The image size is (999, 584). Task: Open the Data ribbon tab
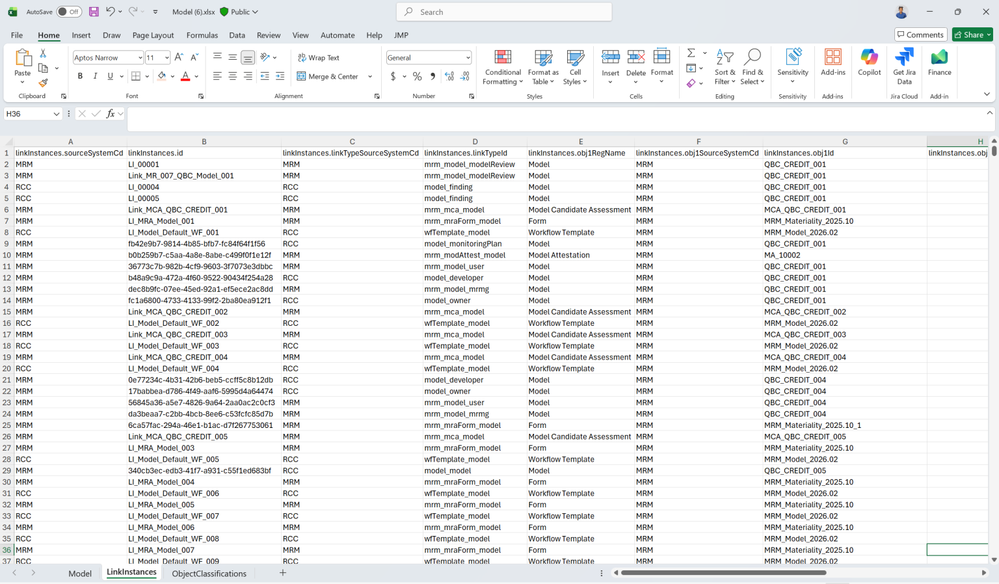[237, 35]
